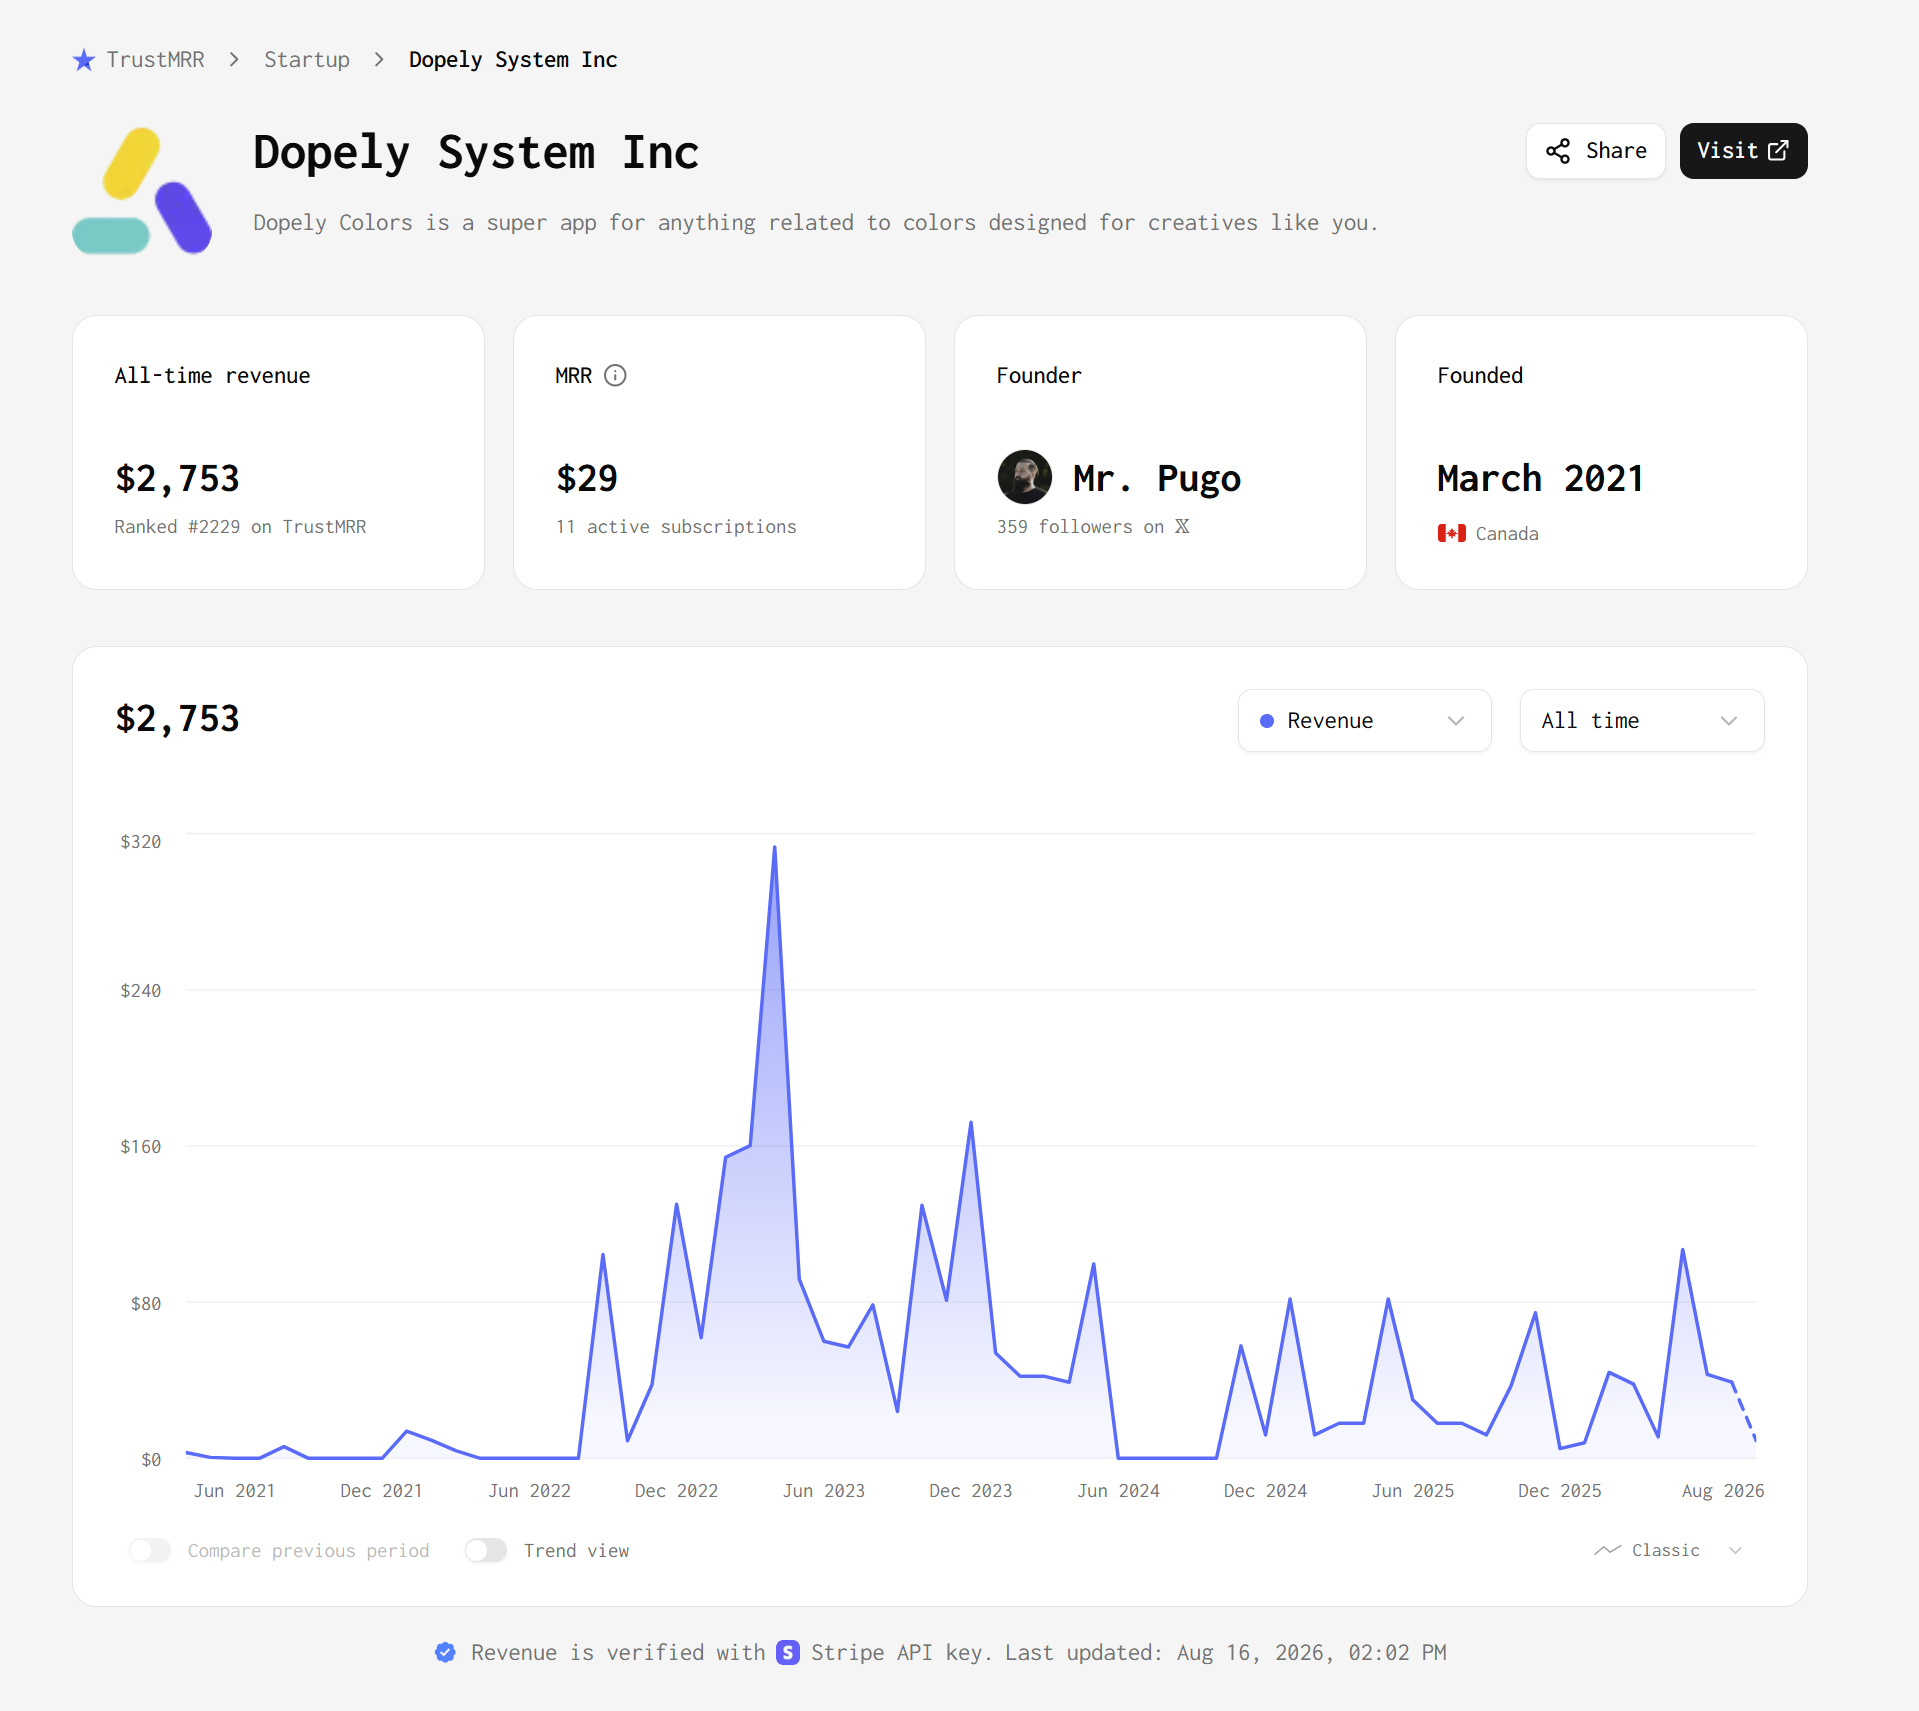Click Mr. Pugo's avatar photo

tap(1025, 477)
